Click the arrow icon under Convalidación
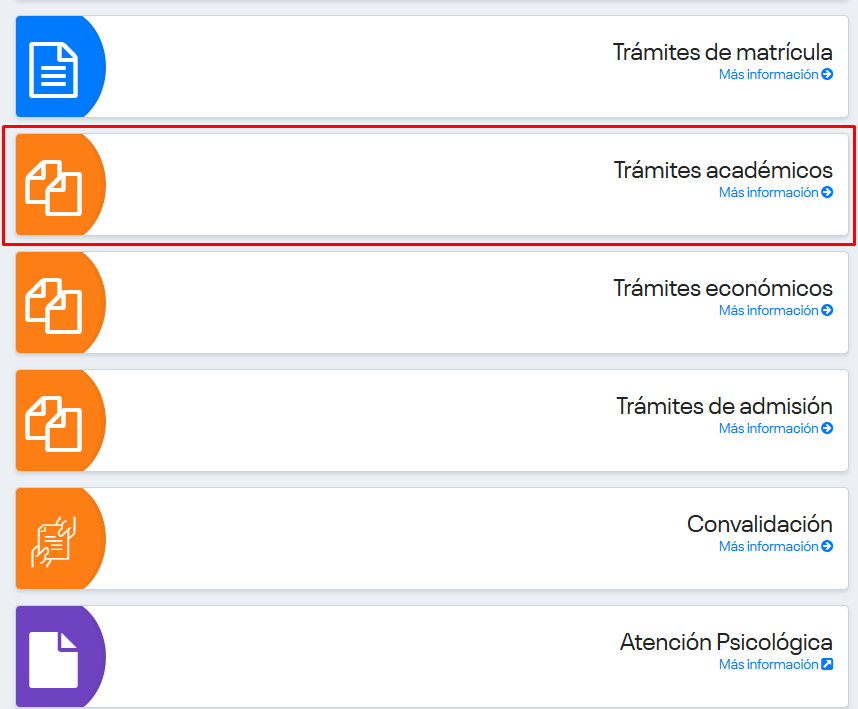Screen dimensions: 858x709 pyautogui.click(x=827, y=547)
